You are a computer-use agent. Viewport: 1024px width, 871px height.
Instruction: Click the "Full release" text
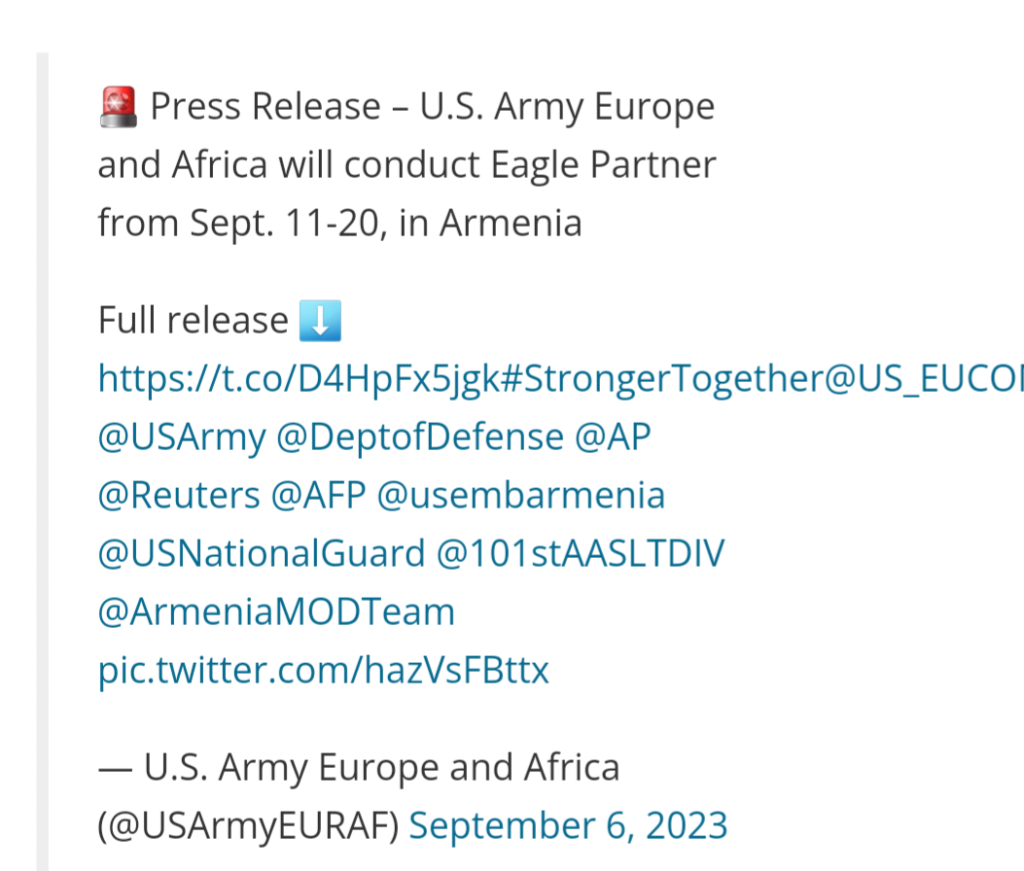193,321
